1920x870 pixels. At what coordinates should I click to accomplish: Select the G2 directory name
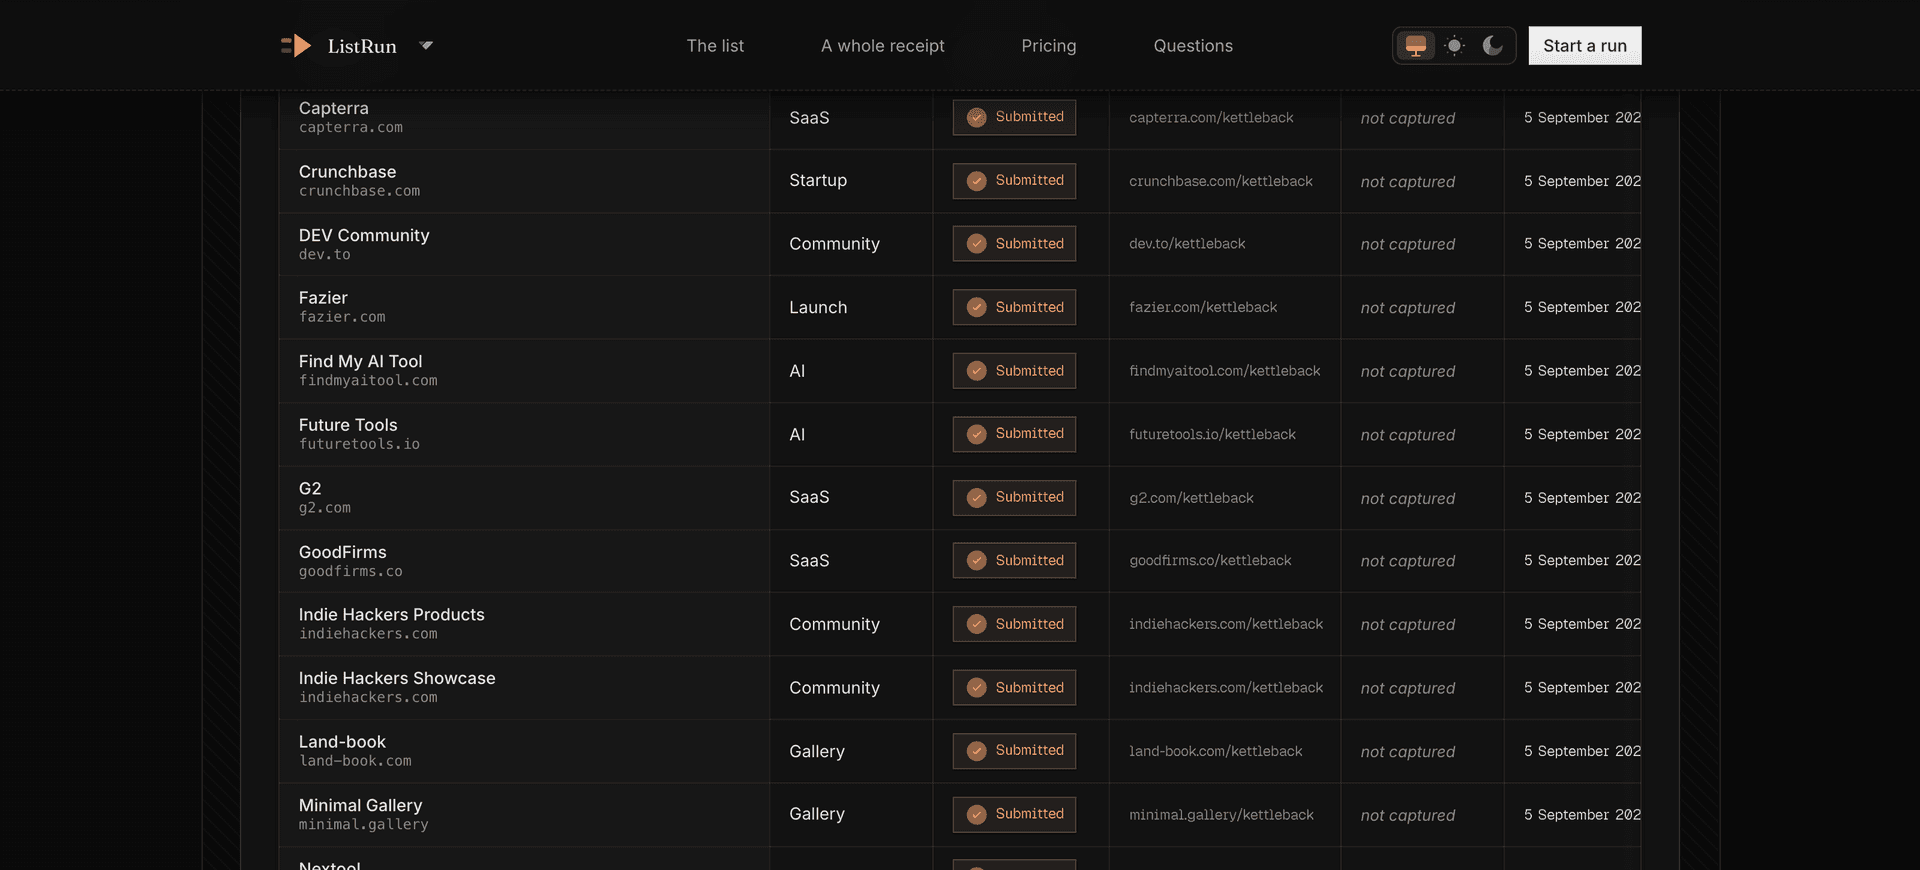coord(310,488)
